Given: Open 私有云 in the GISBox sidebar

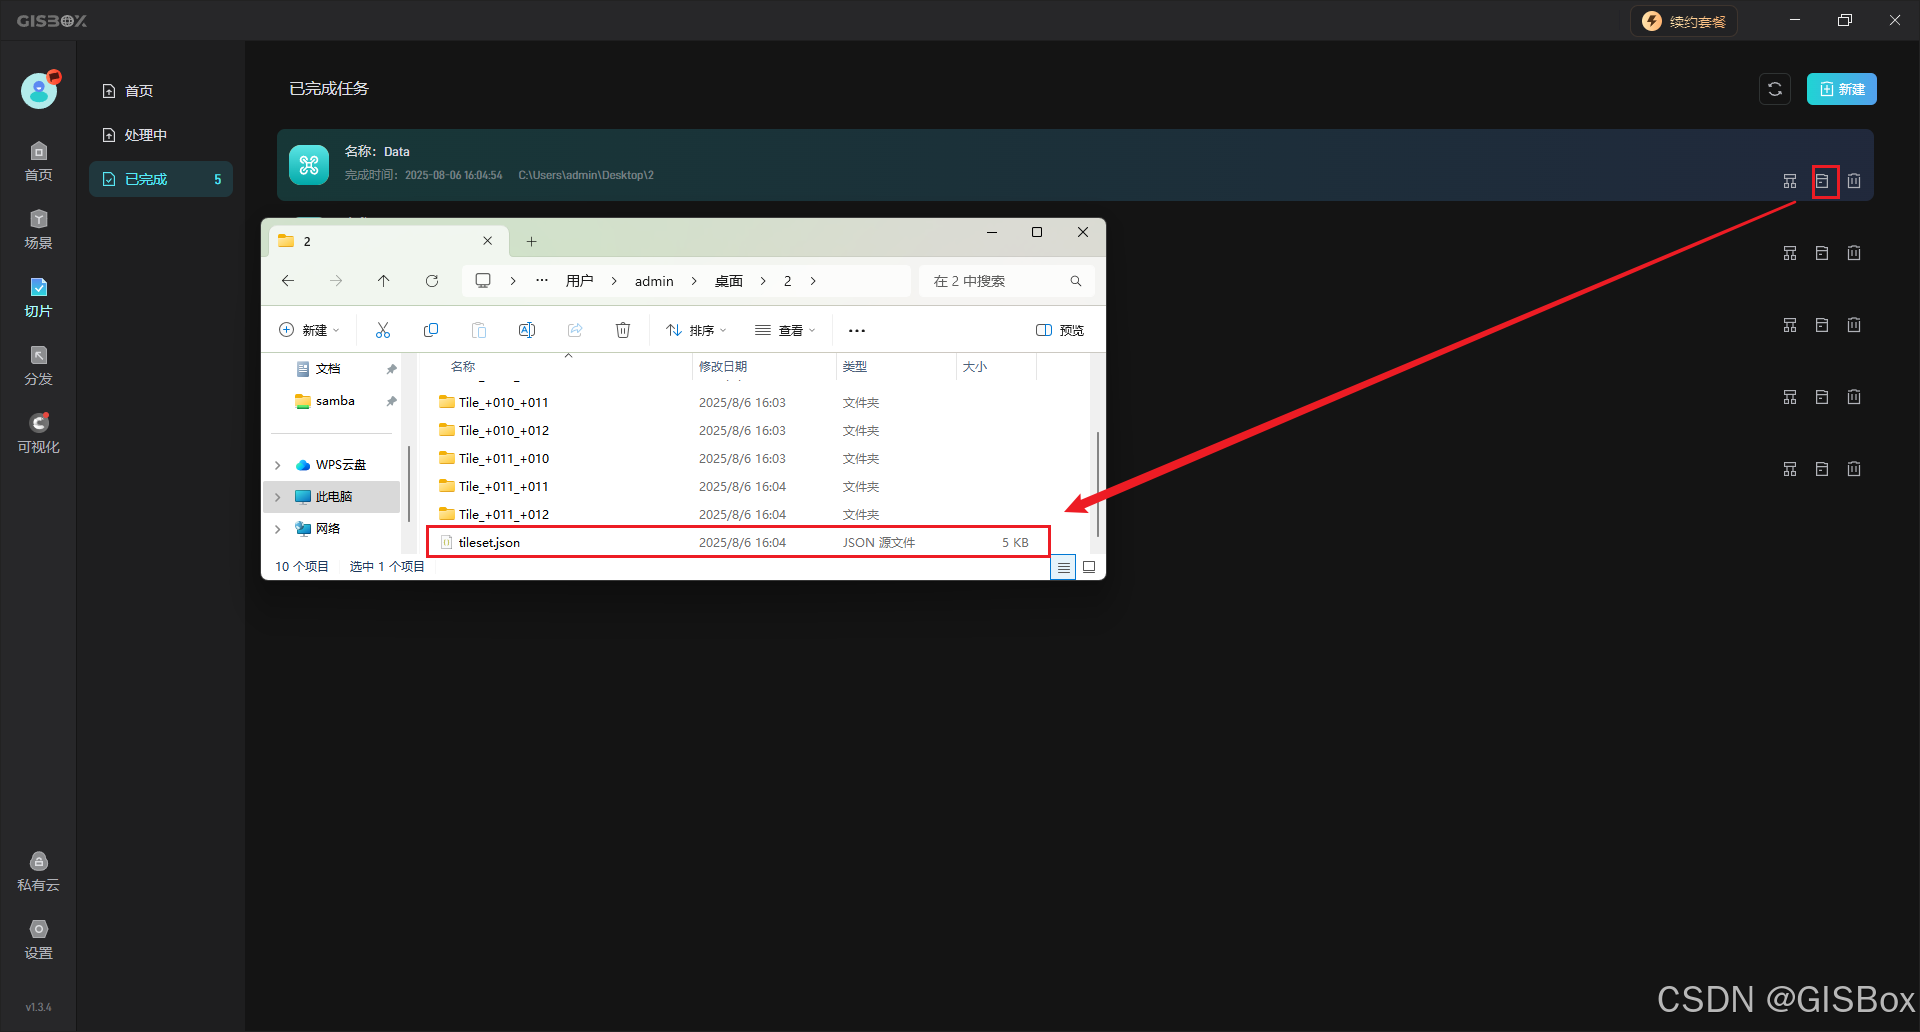Looking at the screenshot, I should tap(38, 872).
